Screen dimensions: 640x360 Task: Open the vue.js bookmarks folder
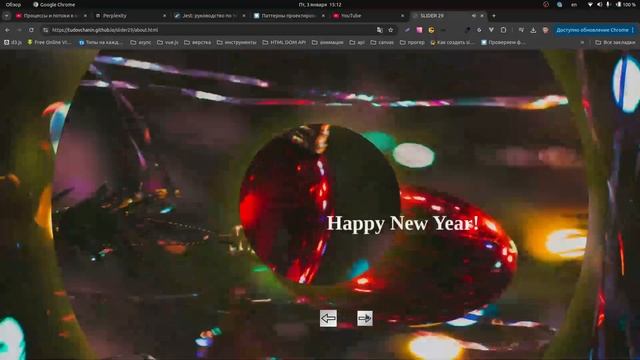pyautogui.click(x=168, y=42)
